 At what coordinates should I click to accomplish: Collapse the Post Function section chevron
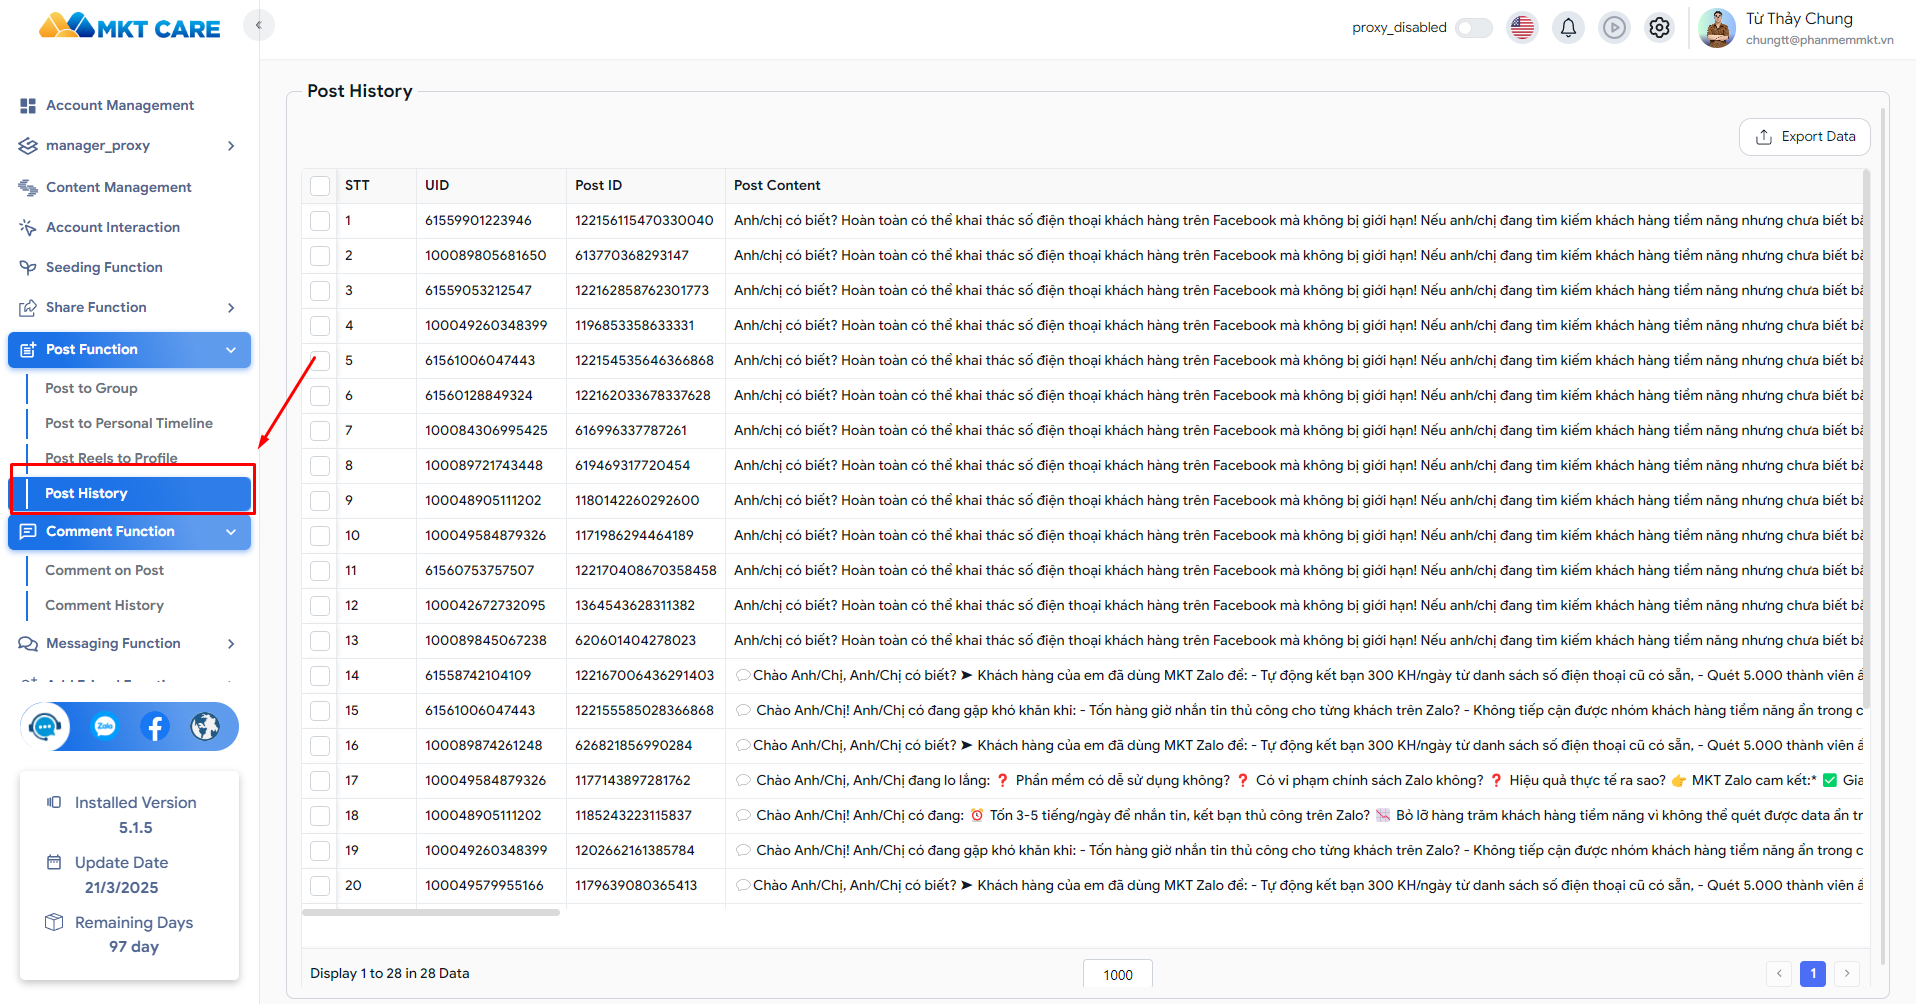click(x=231, y=350)
